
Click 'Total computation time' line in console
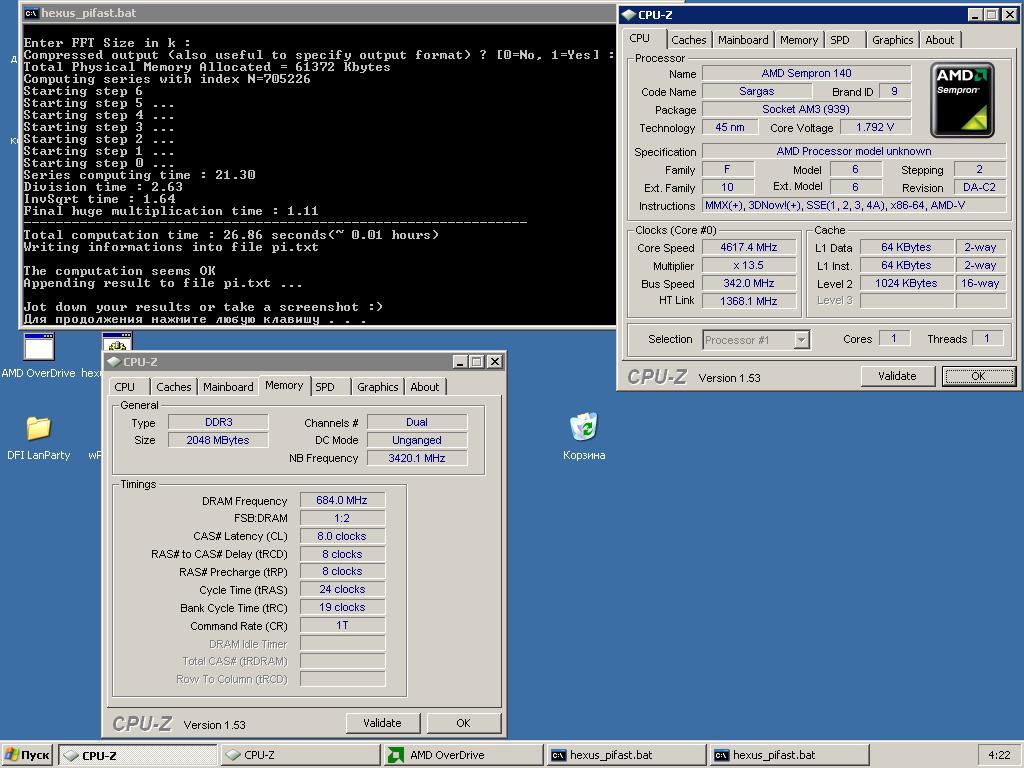pyautogui.click(x=231, y=235)
